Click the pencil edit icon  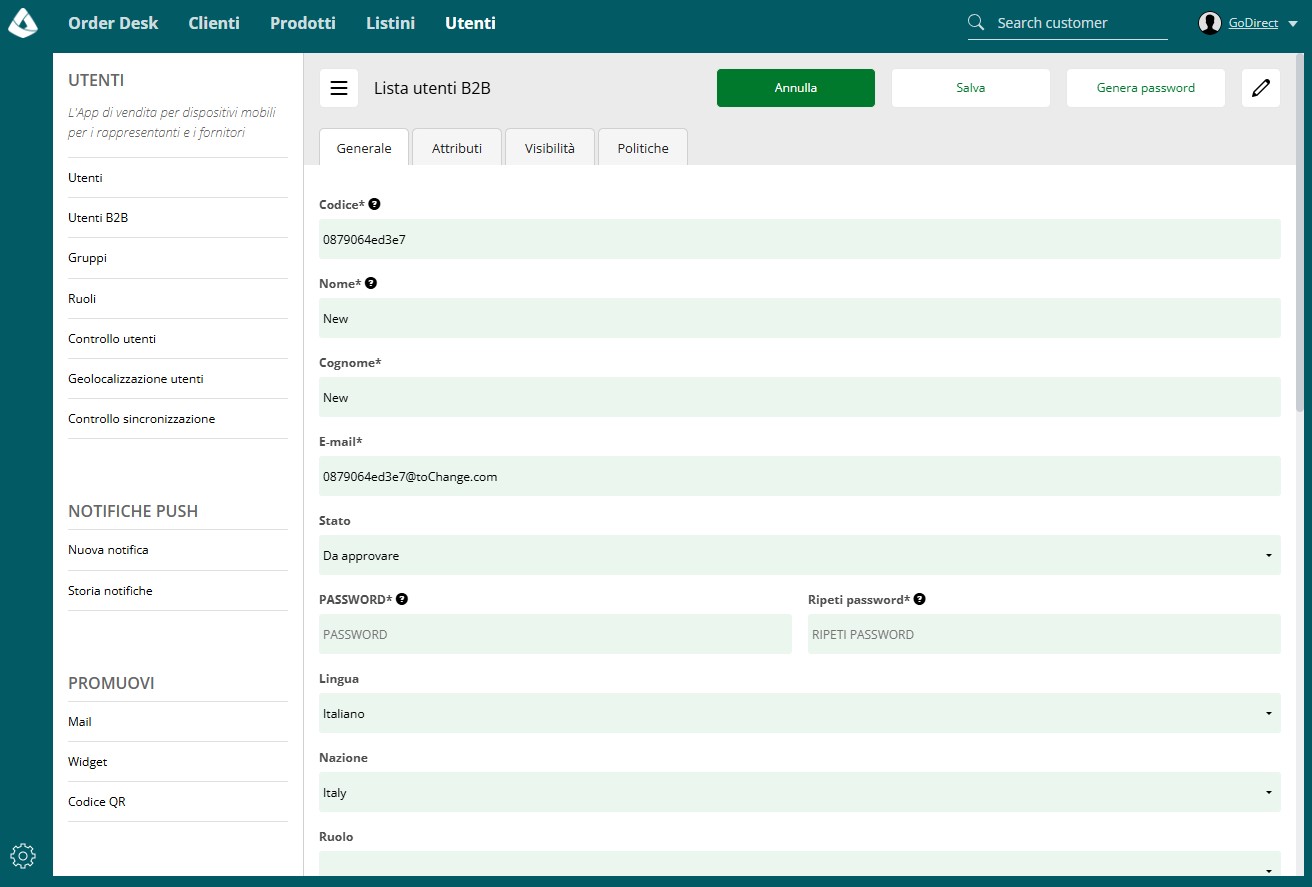coord(1261,88)
